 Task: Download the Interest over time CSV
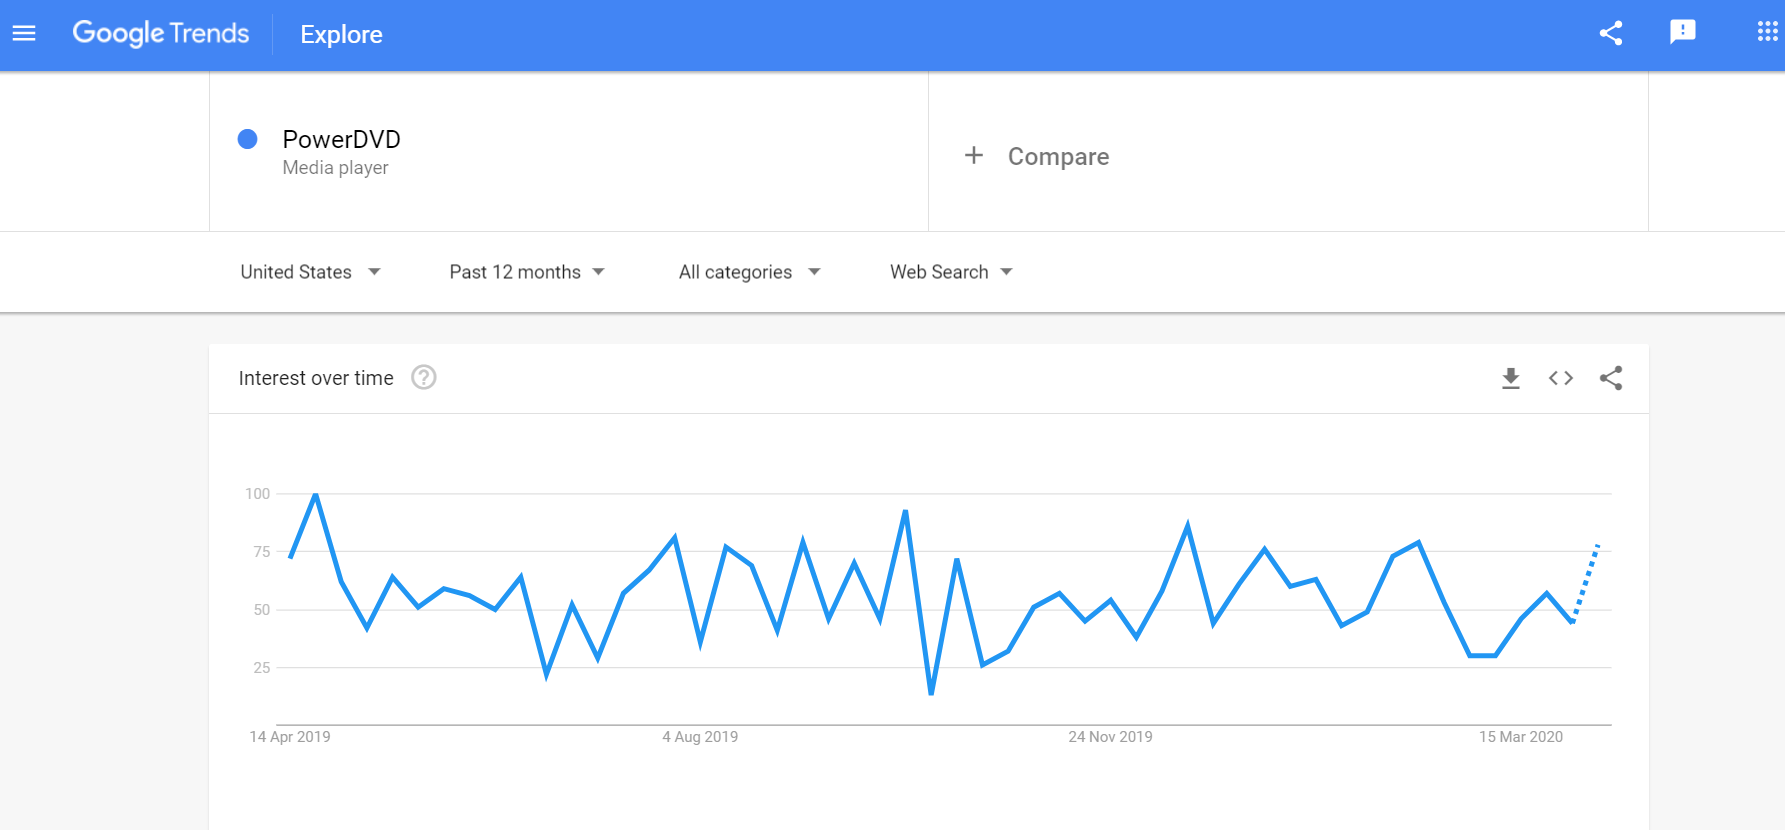pos(1511,378)
